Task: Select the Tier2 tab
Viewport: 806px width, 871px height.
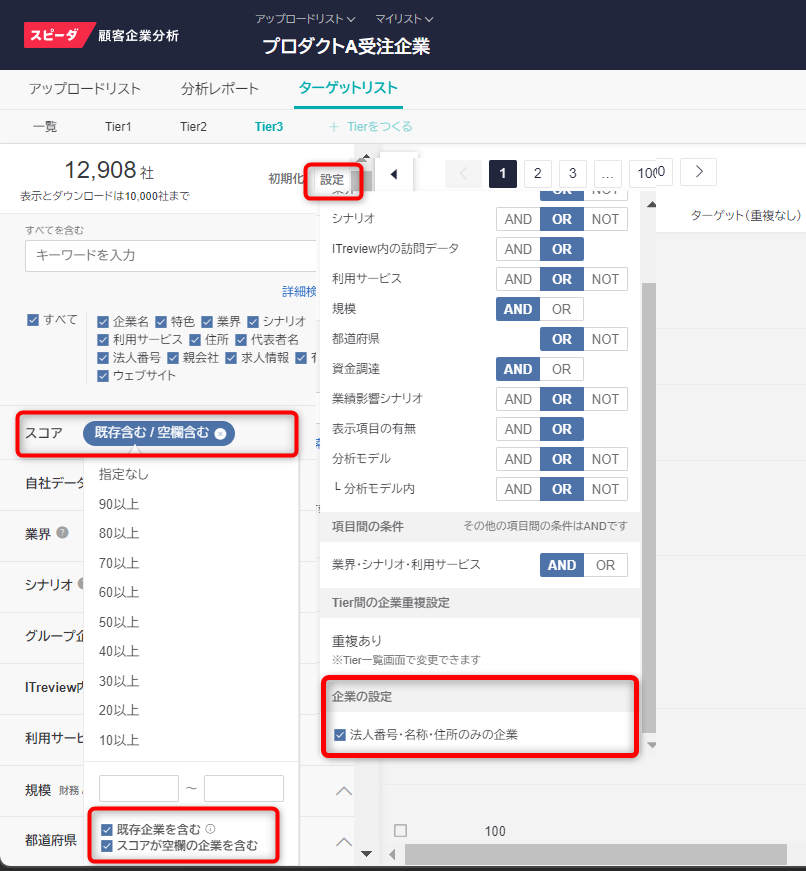Action: point(193,127)
